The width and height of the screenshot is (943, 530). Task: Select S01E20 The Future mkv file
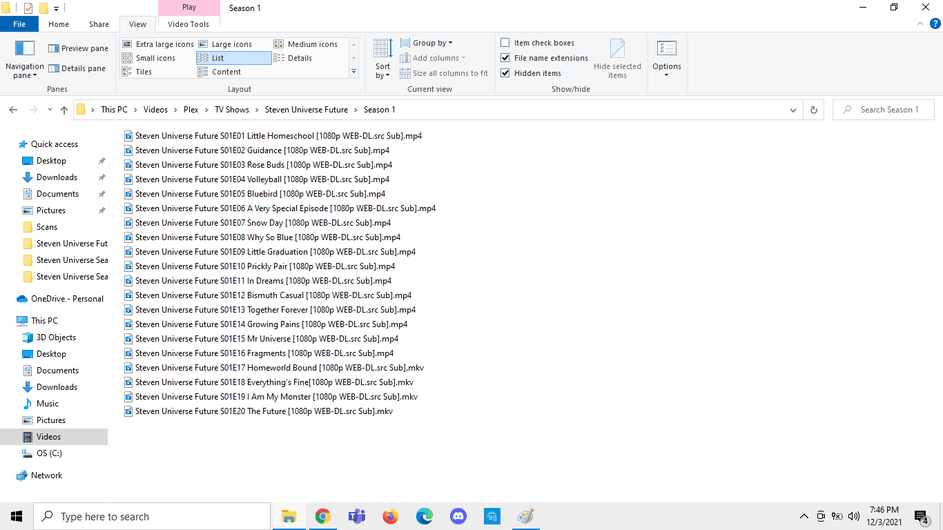point(258,411)
